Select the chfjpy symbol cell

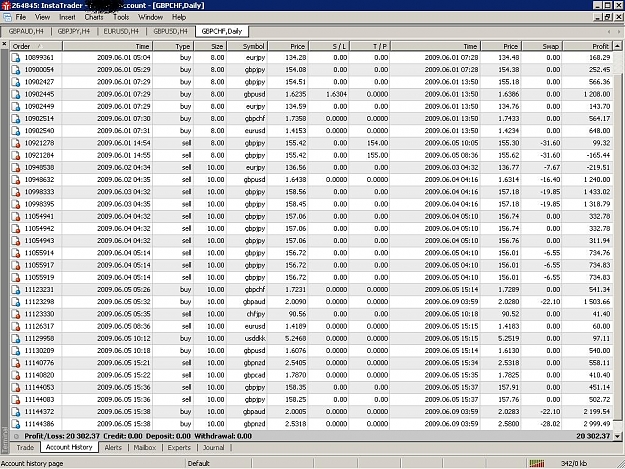click(256, 314)
